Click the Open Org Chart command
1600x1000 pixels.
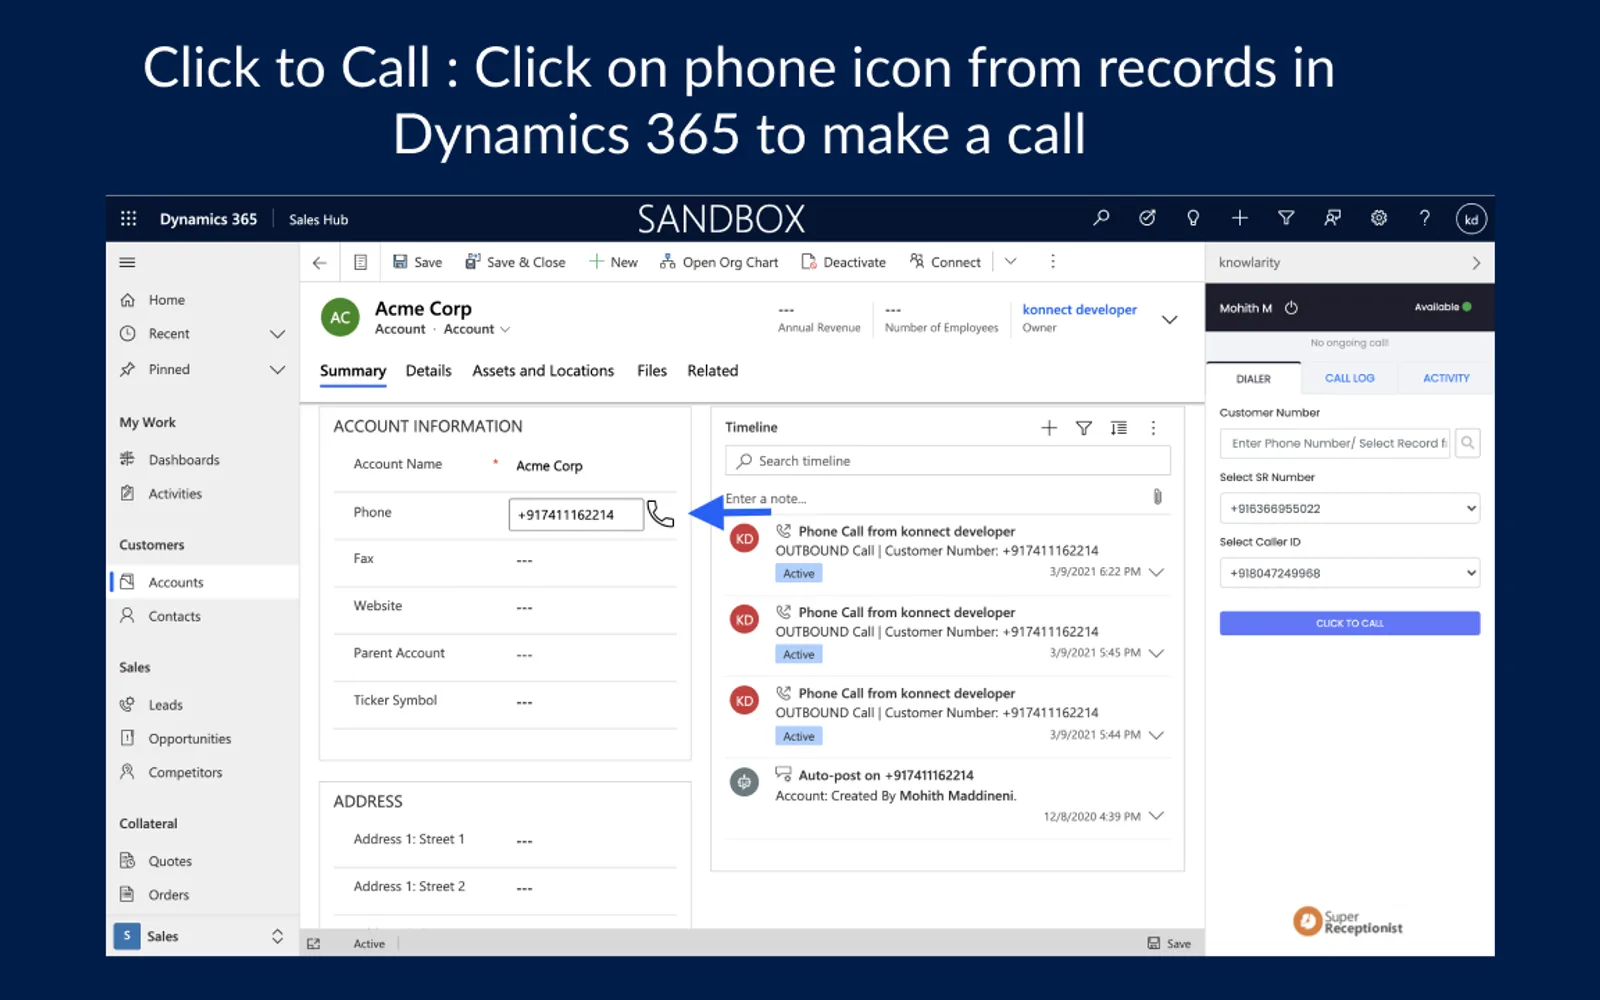[718, 262]
